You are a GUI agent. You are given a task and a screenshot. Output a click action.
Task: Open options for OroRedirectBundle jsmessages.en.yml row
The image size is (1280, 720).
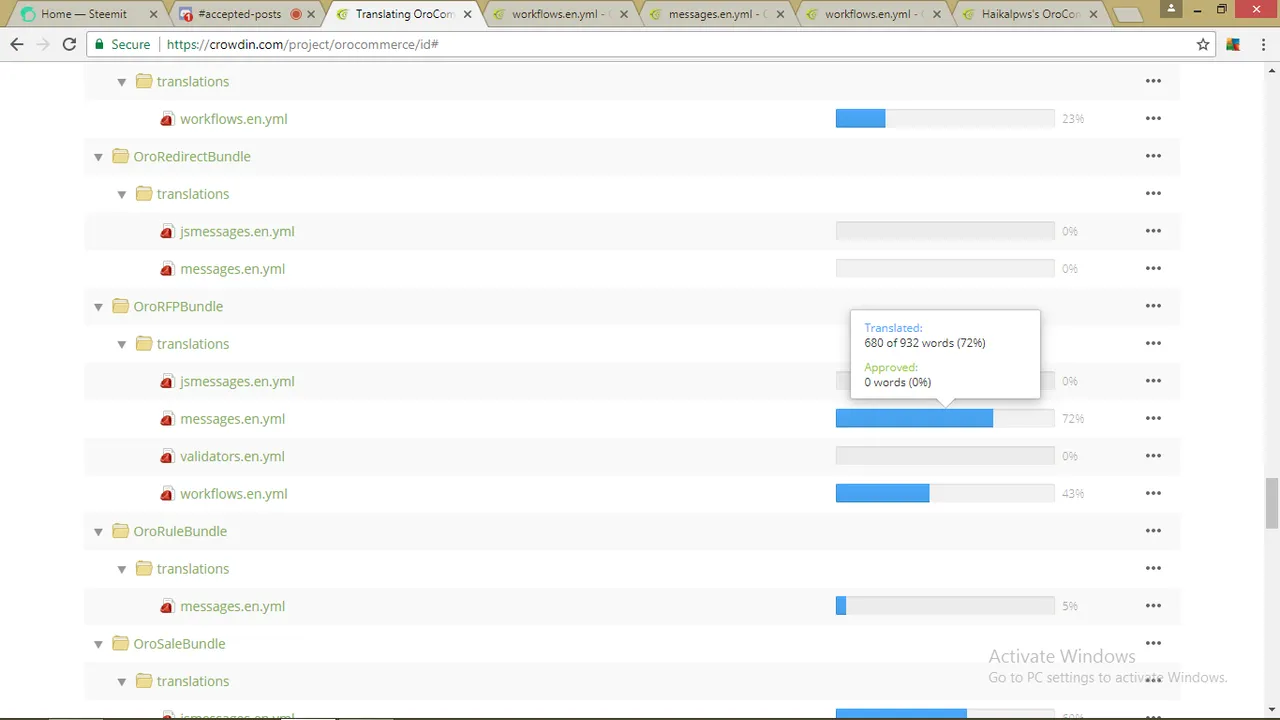[1153, 231]
